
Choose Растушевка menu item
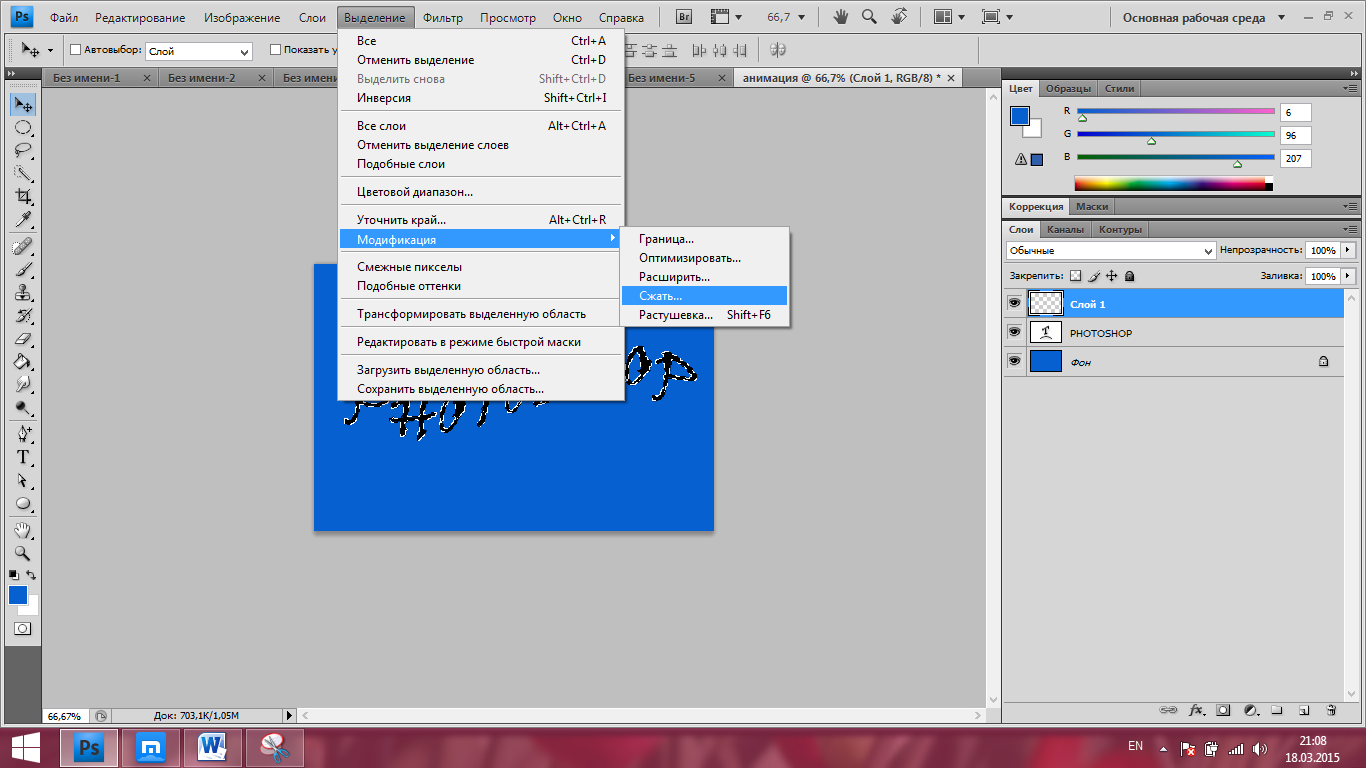pos(704,315)
